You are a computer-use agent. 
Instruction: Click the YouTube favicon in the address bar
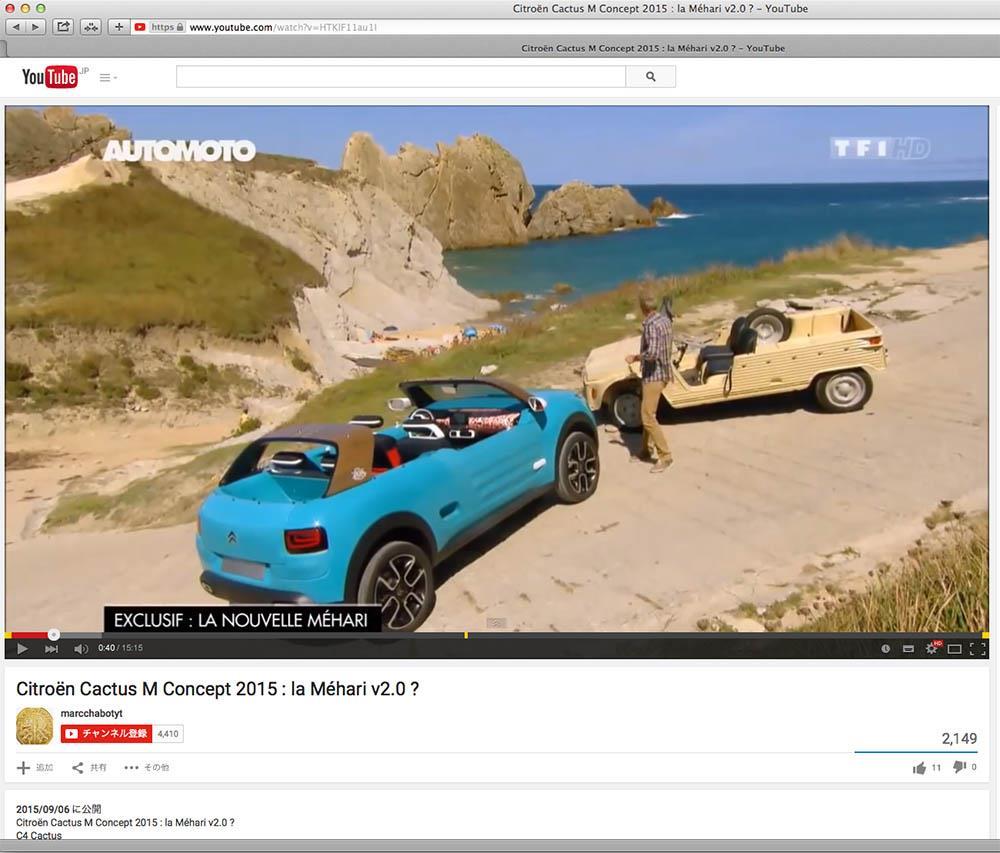140,27
